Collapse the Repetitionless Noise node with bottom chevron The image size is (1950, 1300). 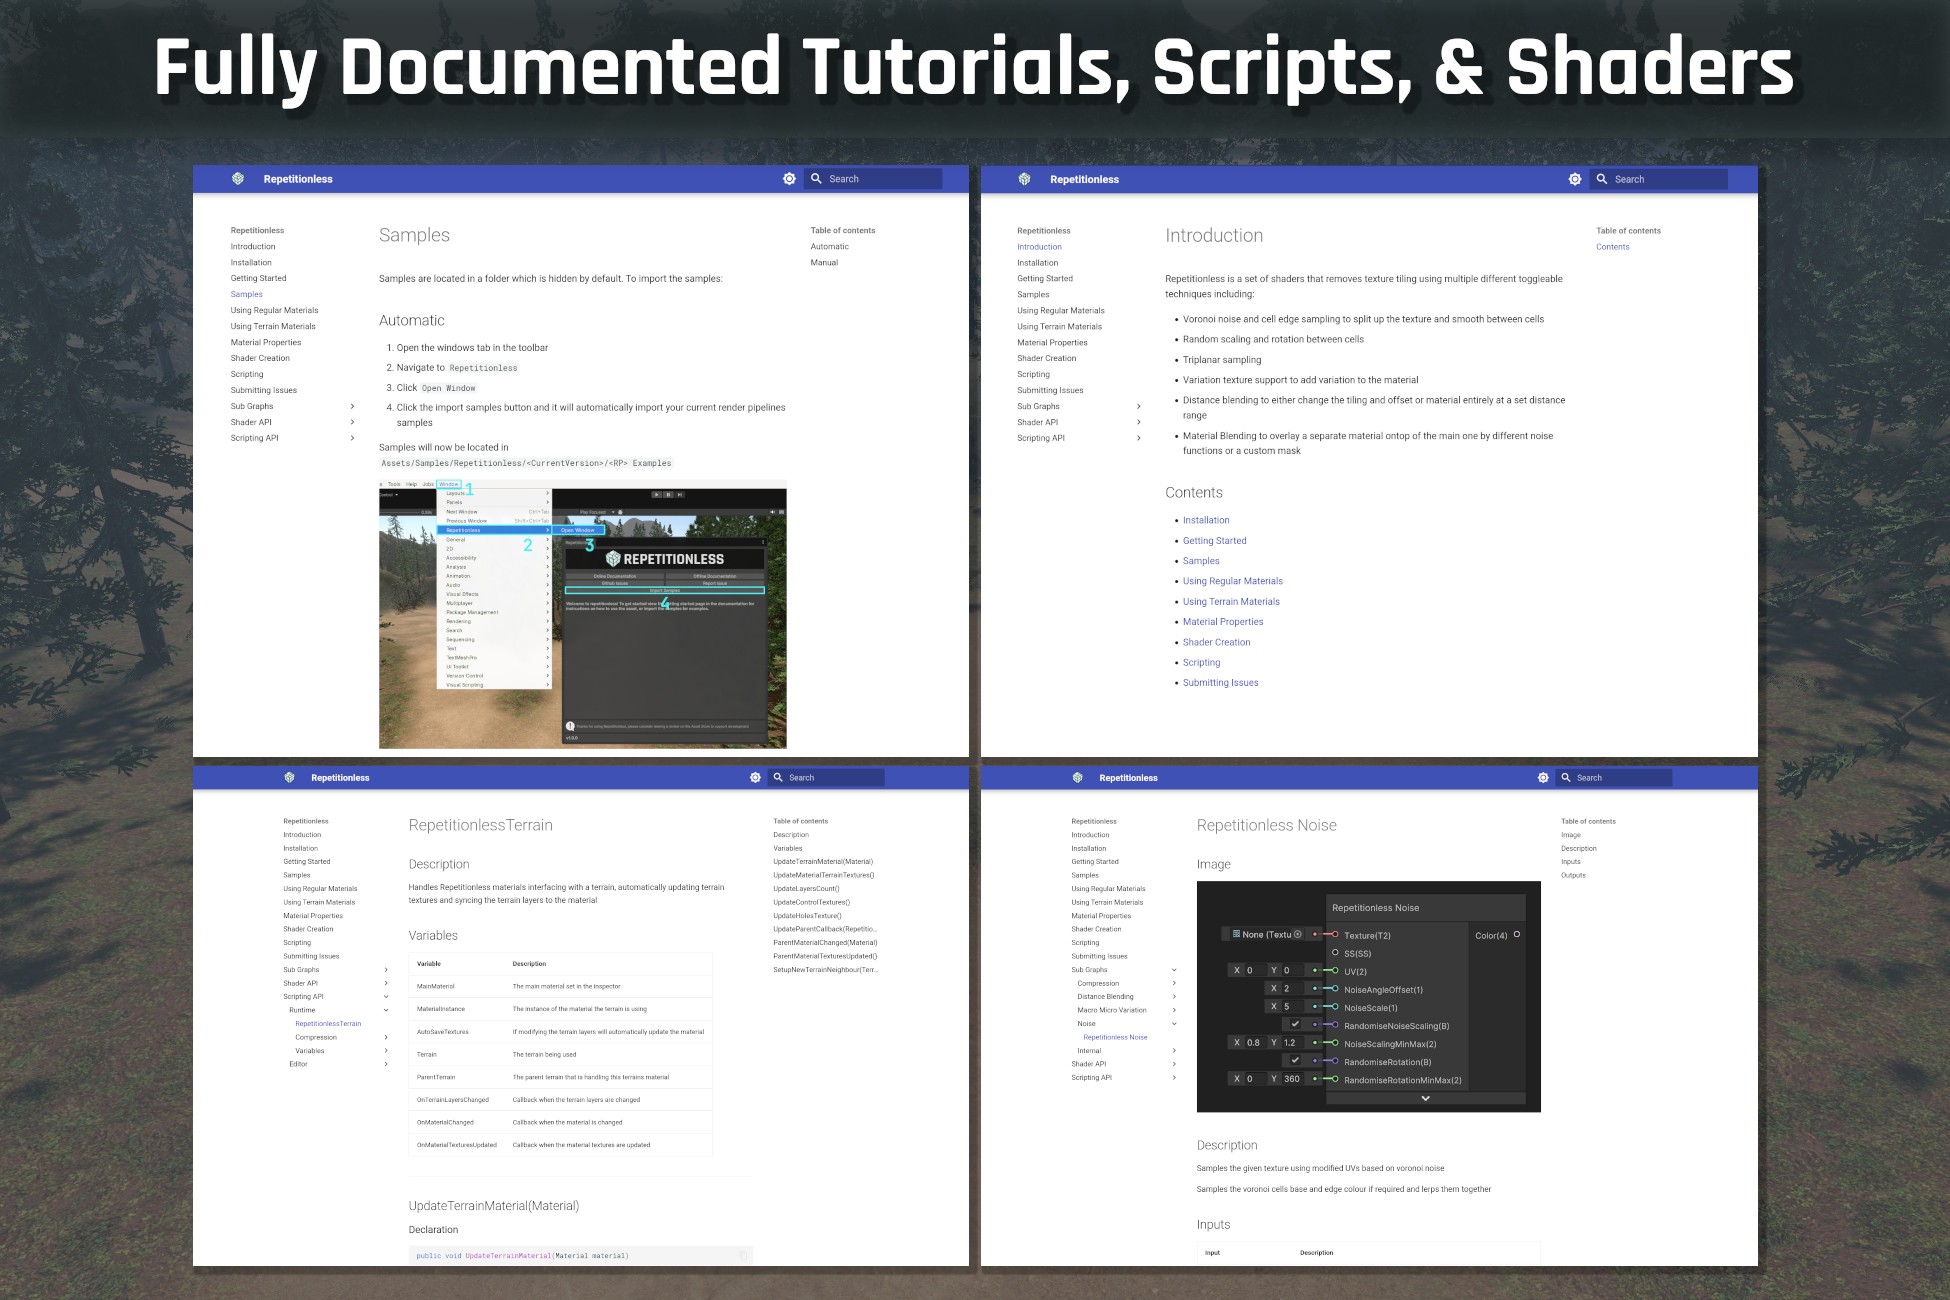pos(1425,1098)
